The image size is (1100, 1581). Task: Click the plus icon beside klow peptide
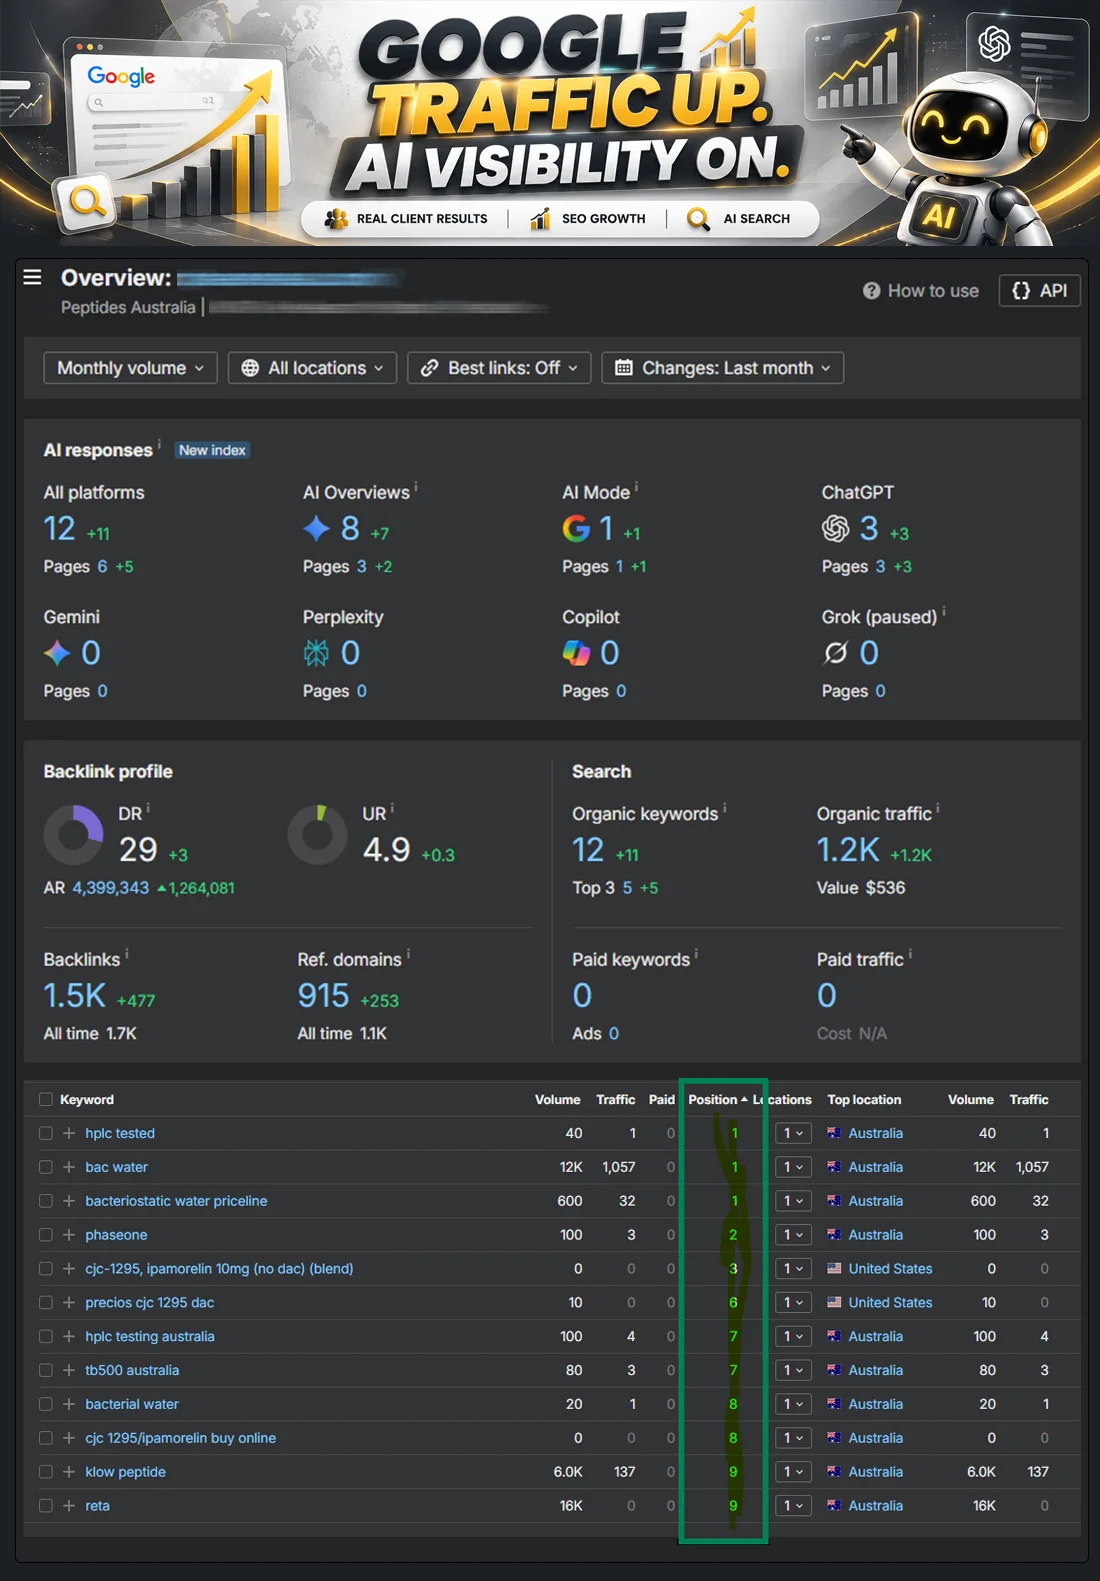(69, 1472)
